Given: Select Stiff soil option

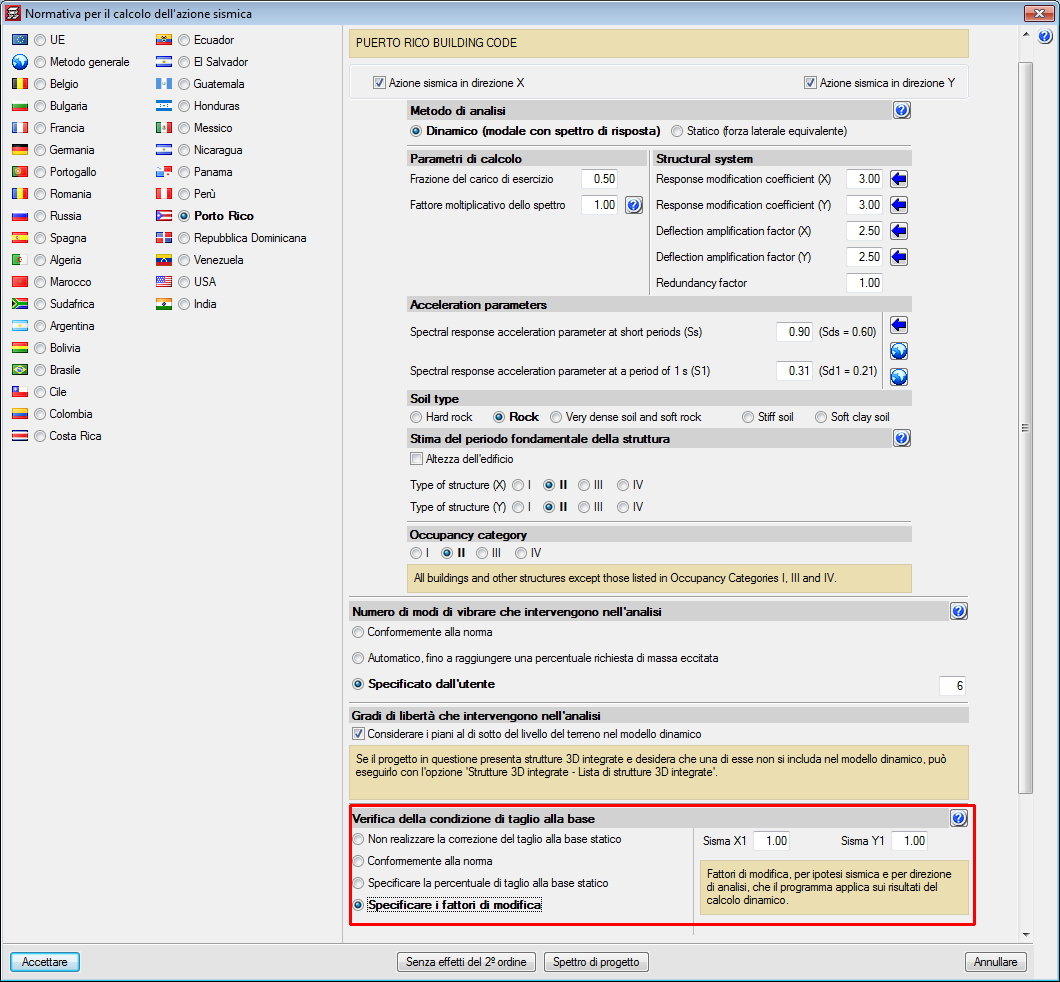Looking at the screenshot, I should [748, 417].
